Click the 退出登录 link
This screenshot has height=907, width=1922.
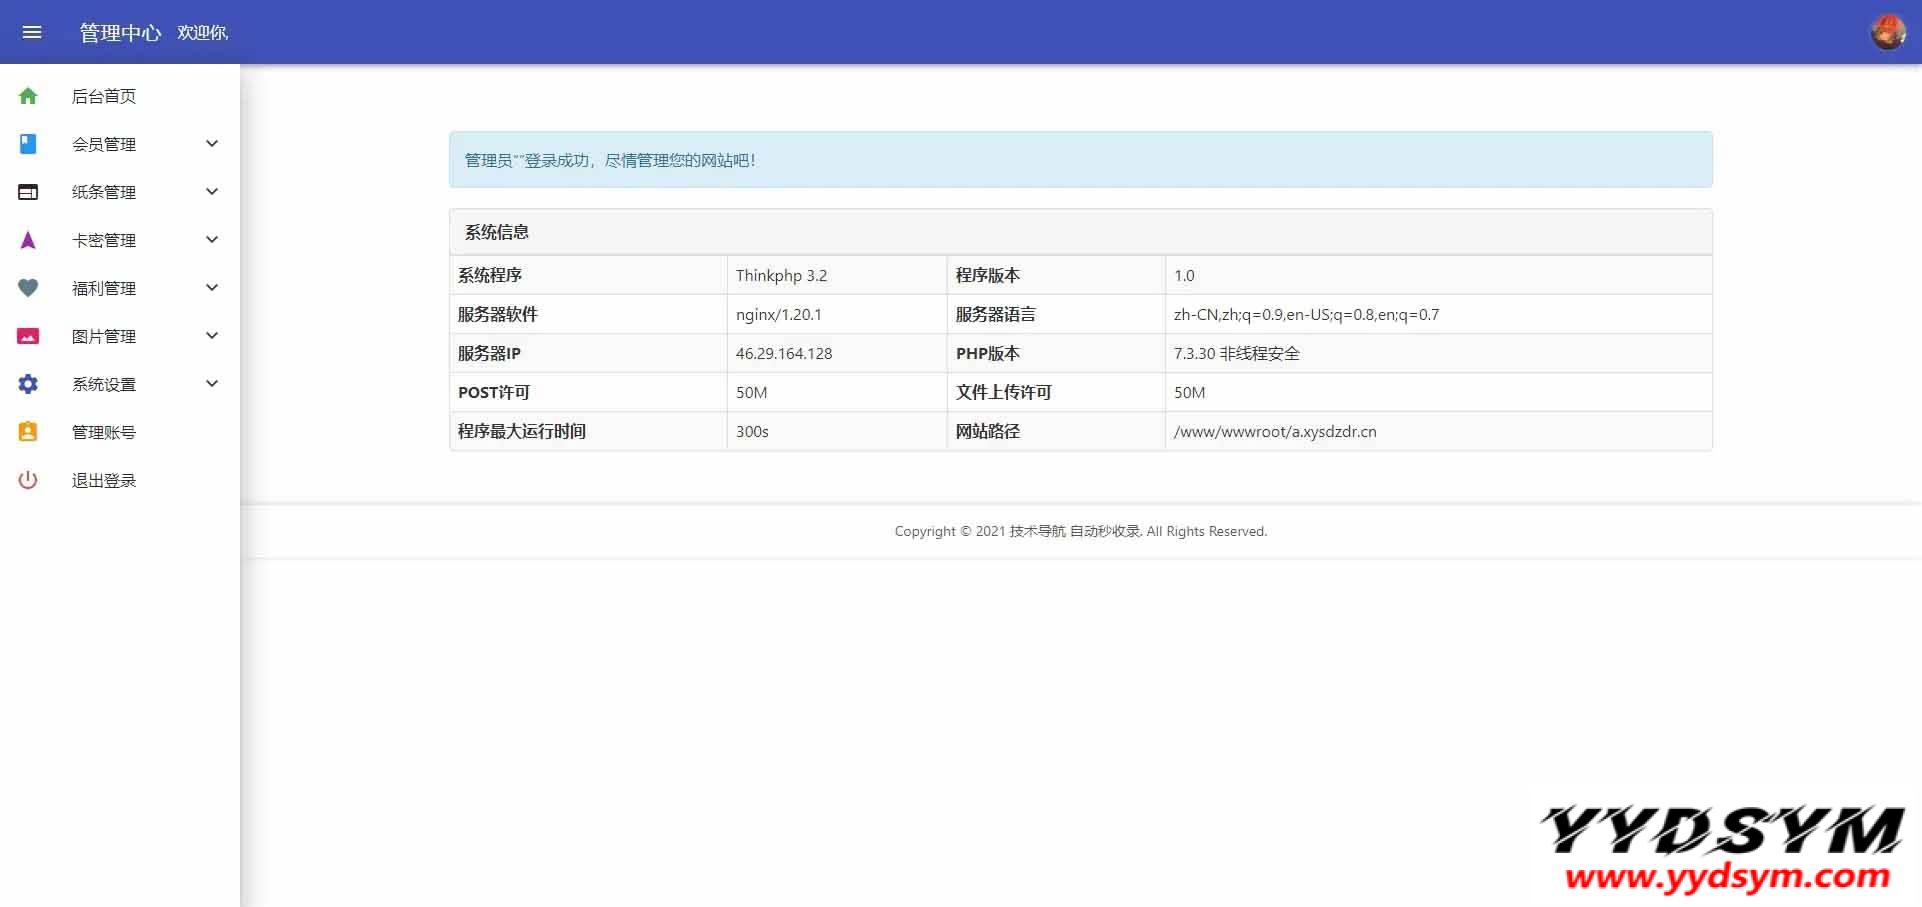coord(104,480)
